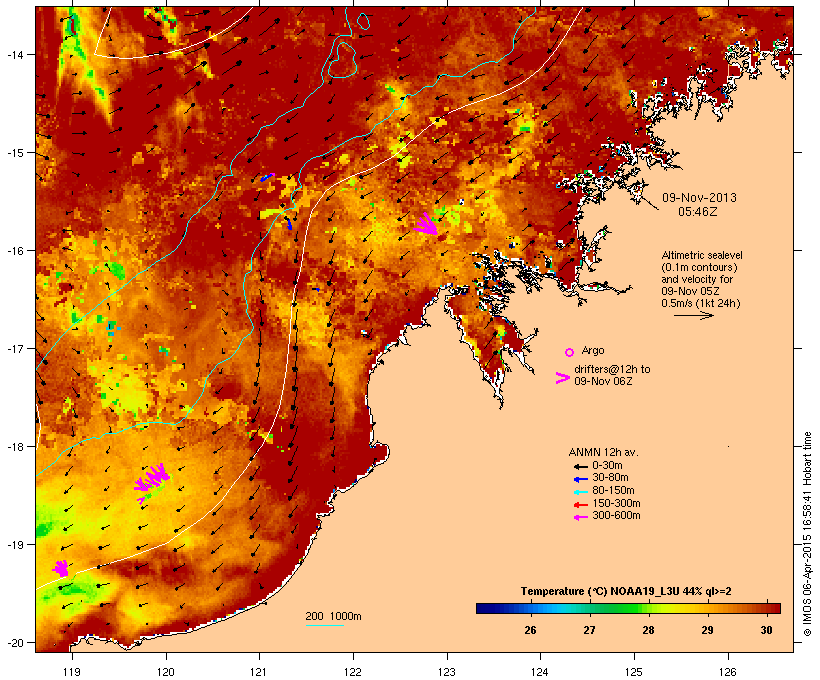Click latitude axis label -14
This screenshot has height=680, width=820.
tap(14, 54)
